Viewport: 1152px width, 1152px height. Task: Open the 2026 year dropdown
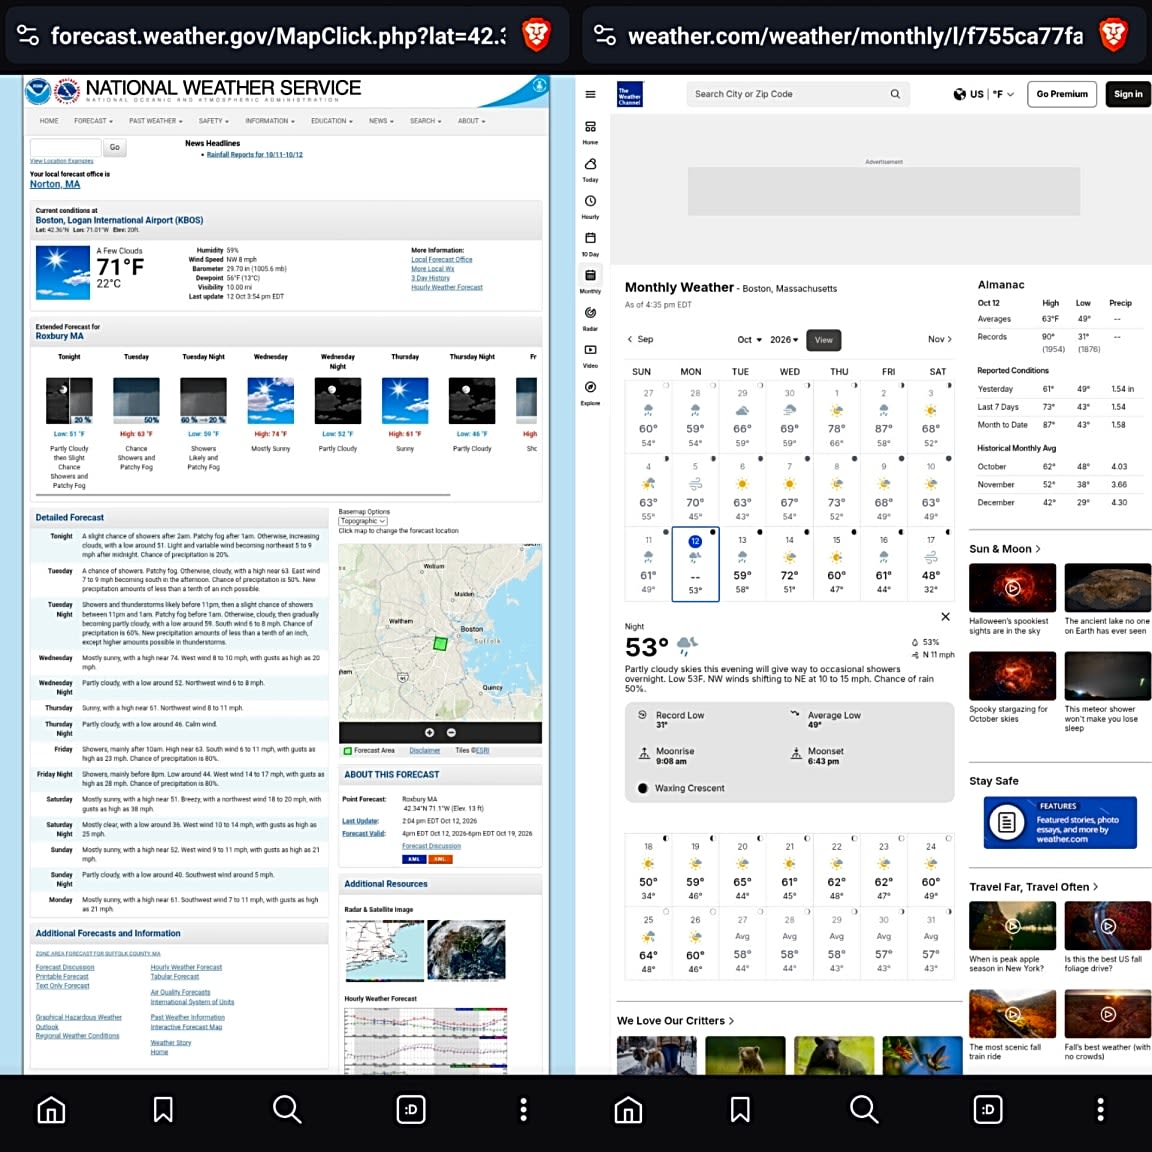784,339
